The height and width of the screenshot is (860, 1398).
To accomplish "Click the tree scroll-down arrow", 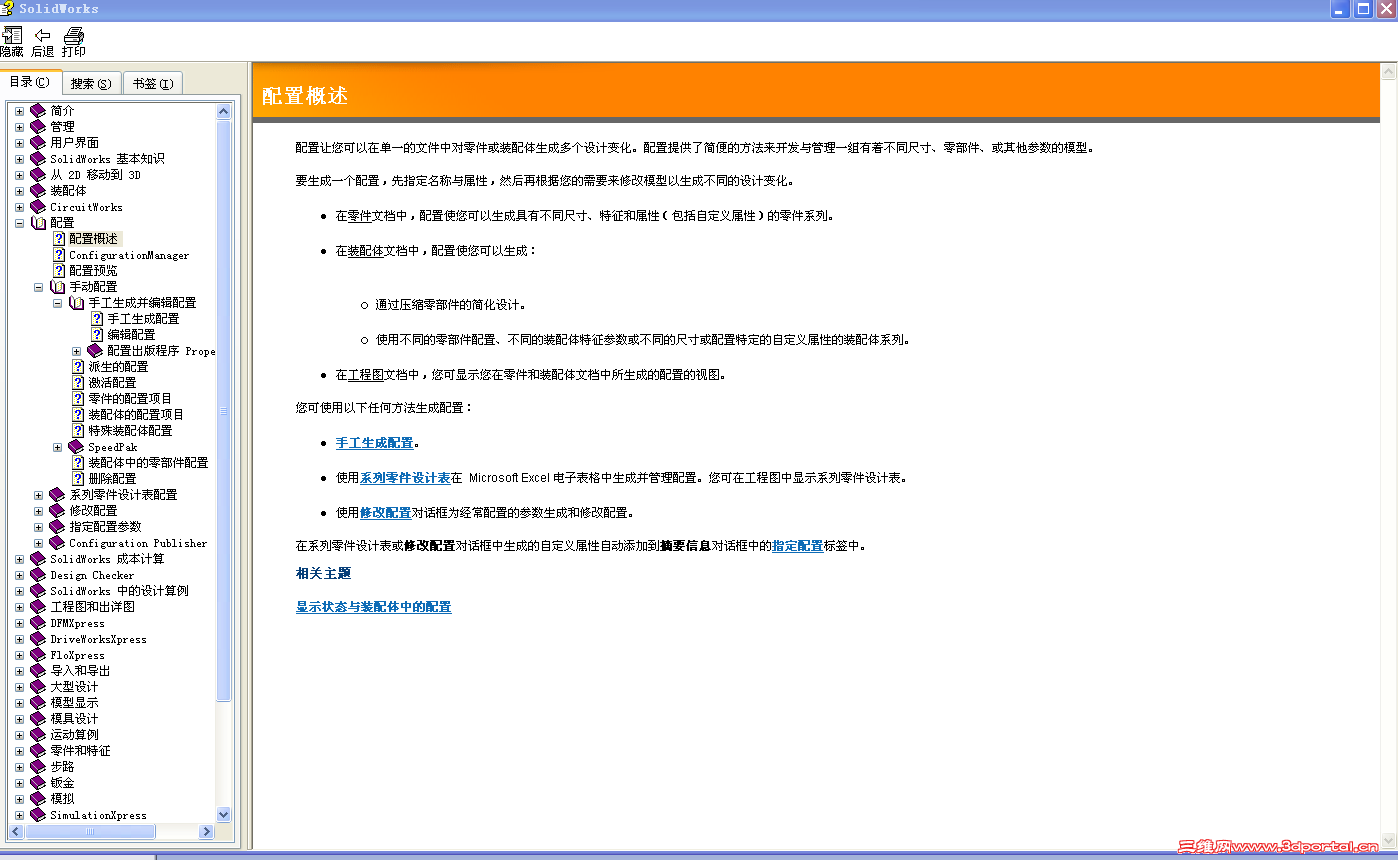I will (223, 815).
